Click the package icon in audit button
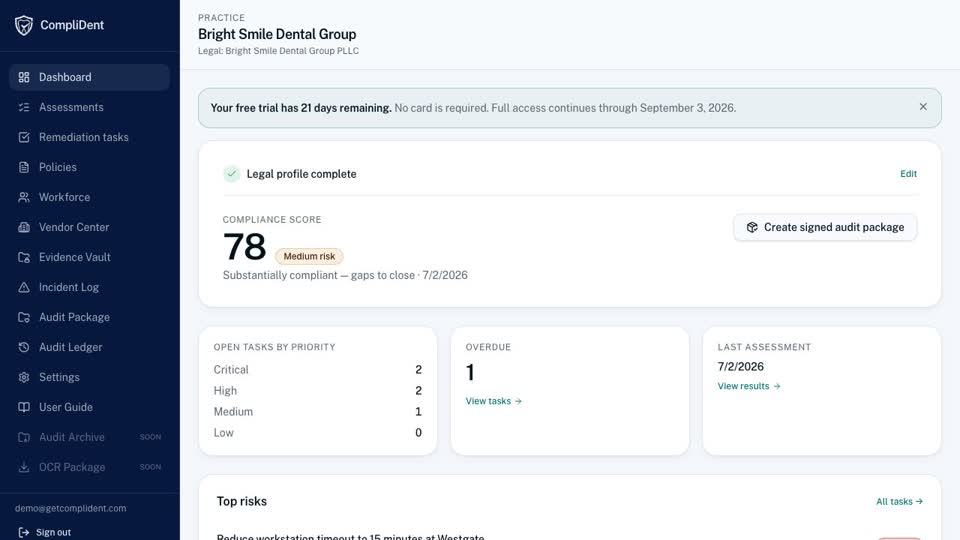960x540 pixels. [x=752, y=227]
